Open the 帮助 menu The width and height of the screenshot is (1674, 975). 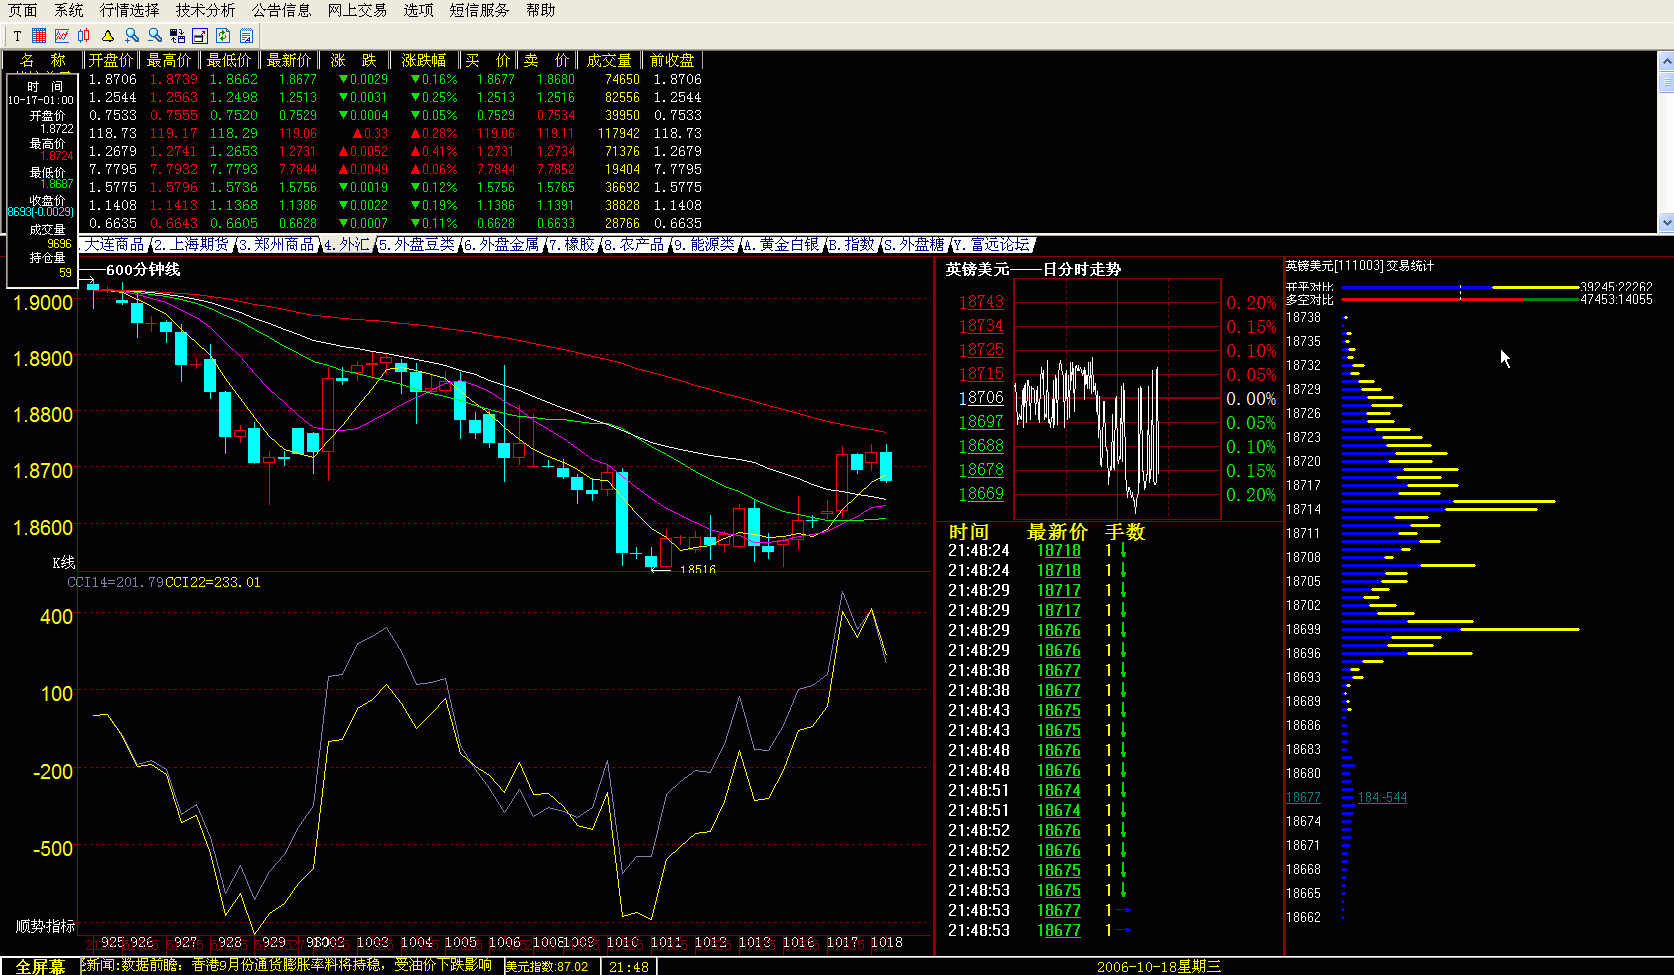pyautogui.click(x=541, y=10)
